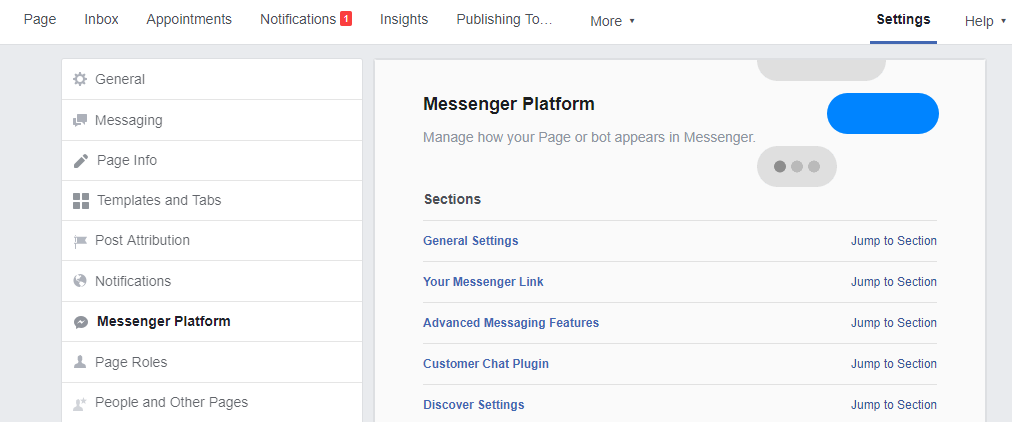Click the Page Info pencil icon

81,161
